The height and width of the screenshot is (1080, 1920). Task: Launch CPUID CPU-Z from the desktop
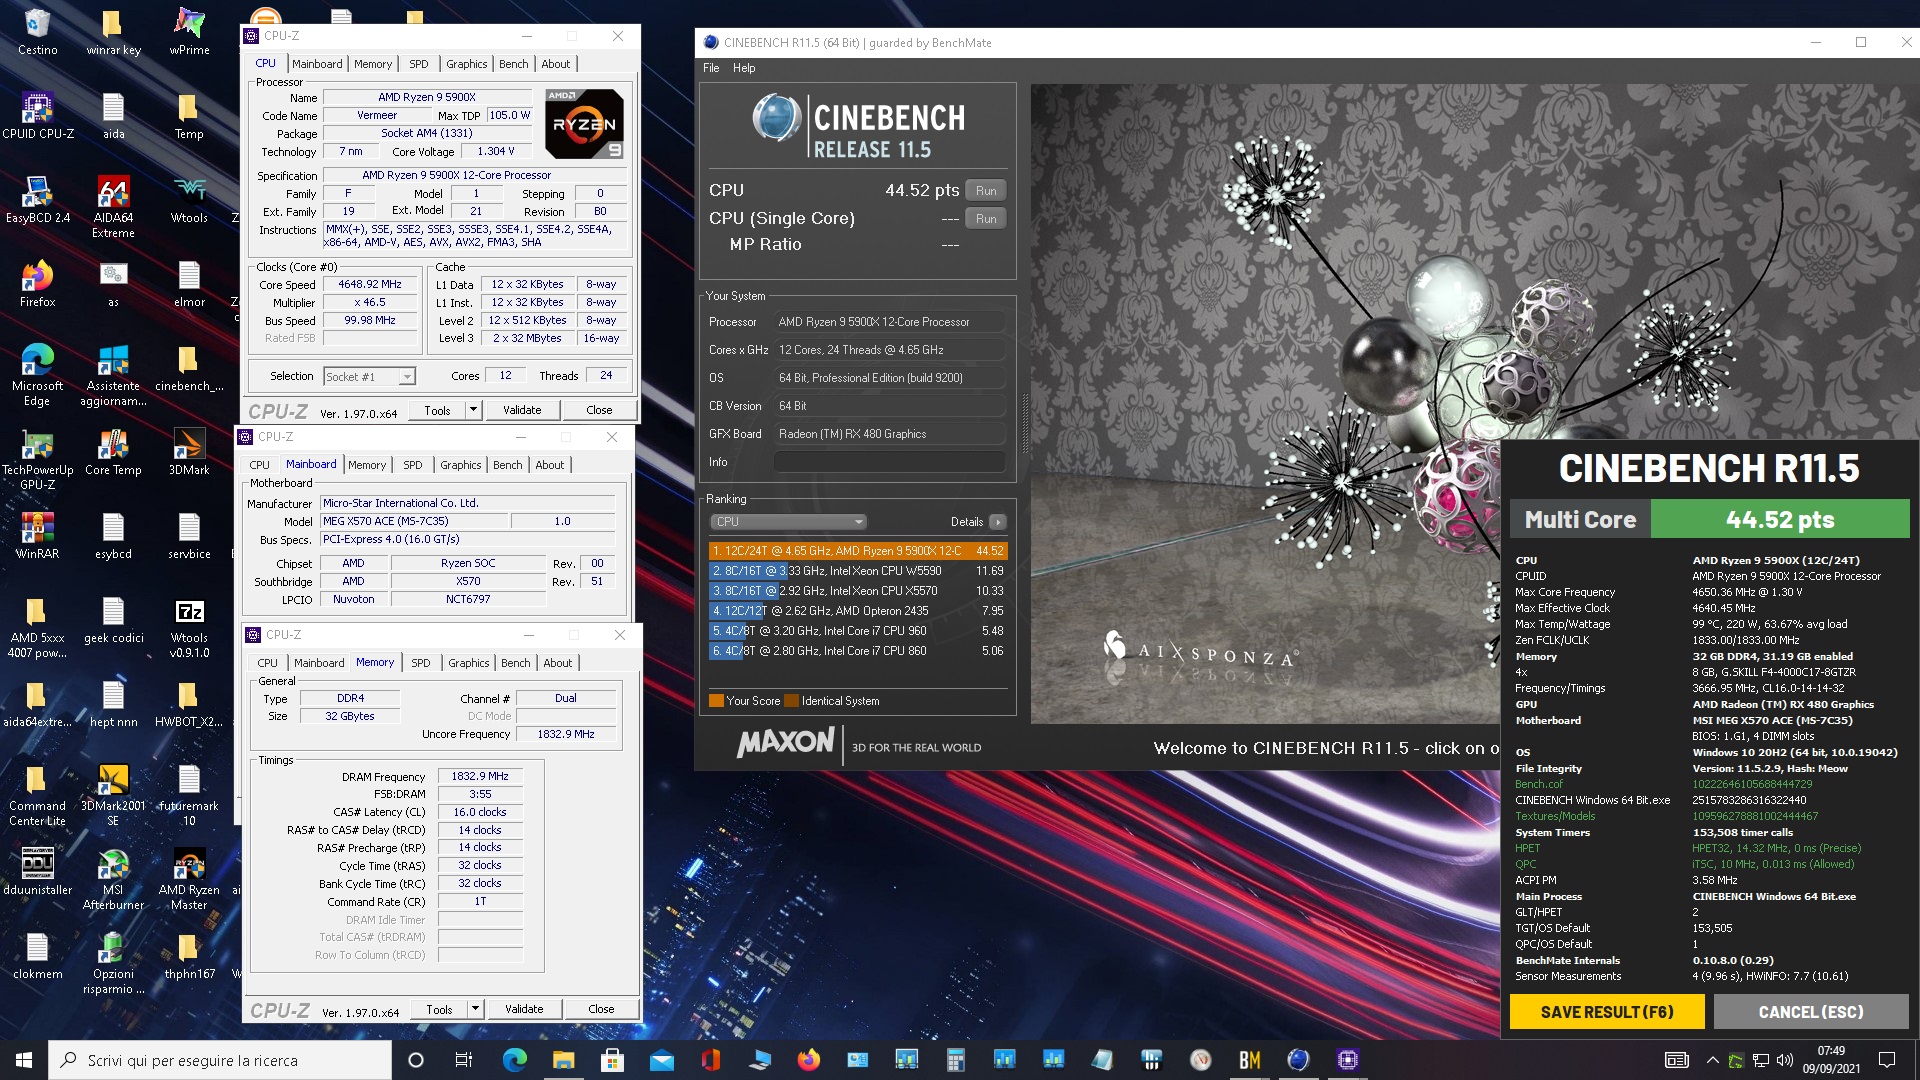(37, 116)
